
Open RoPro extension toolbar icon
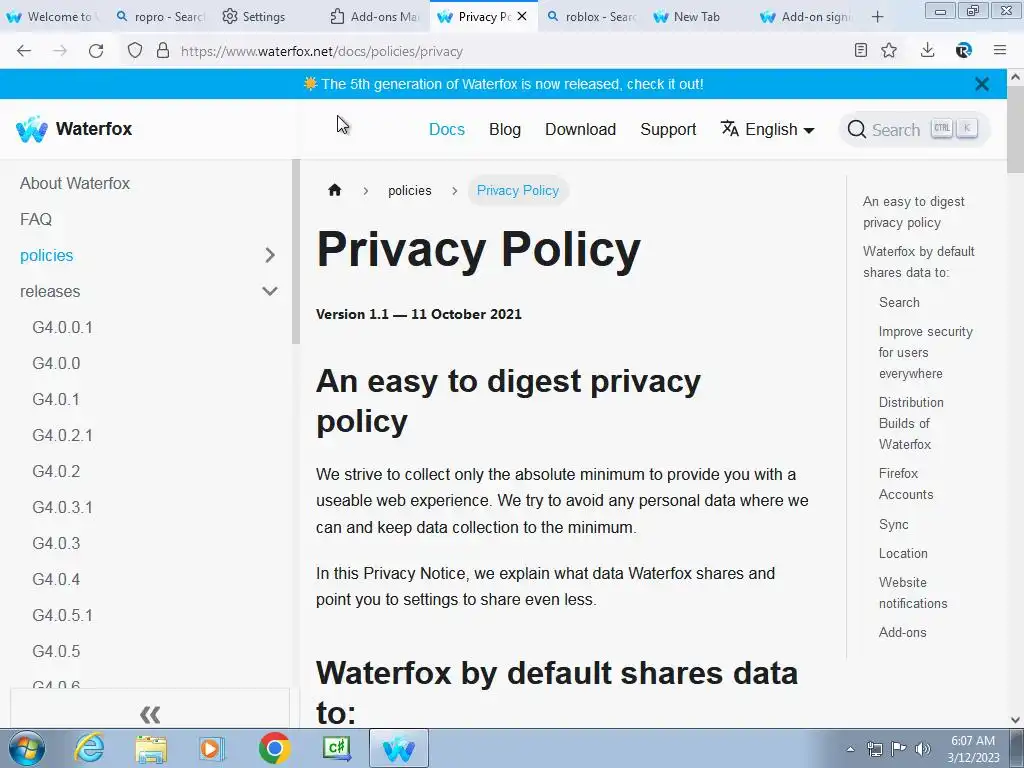coord(963,50)
